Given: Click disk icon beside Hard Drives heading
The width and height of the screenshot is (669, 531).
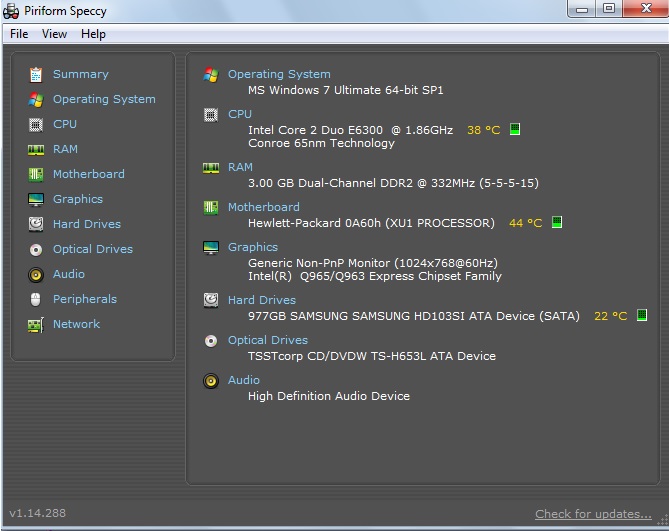Looking at the screenshot, I should coord(211,300).
